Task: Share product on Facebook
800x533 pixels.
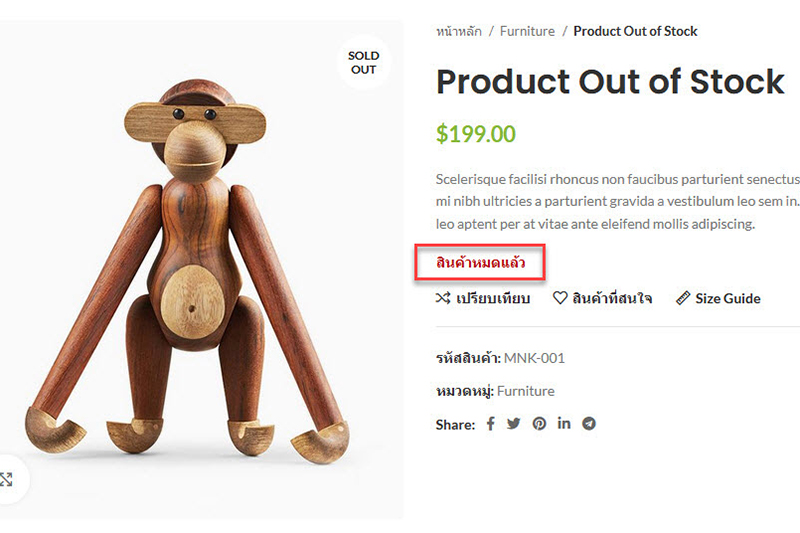Action: [x=490, y=424]
